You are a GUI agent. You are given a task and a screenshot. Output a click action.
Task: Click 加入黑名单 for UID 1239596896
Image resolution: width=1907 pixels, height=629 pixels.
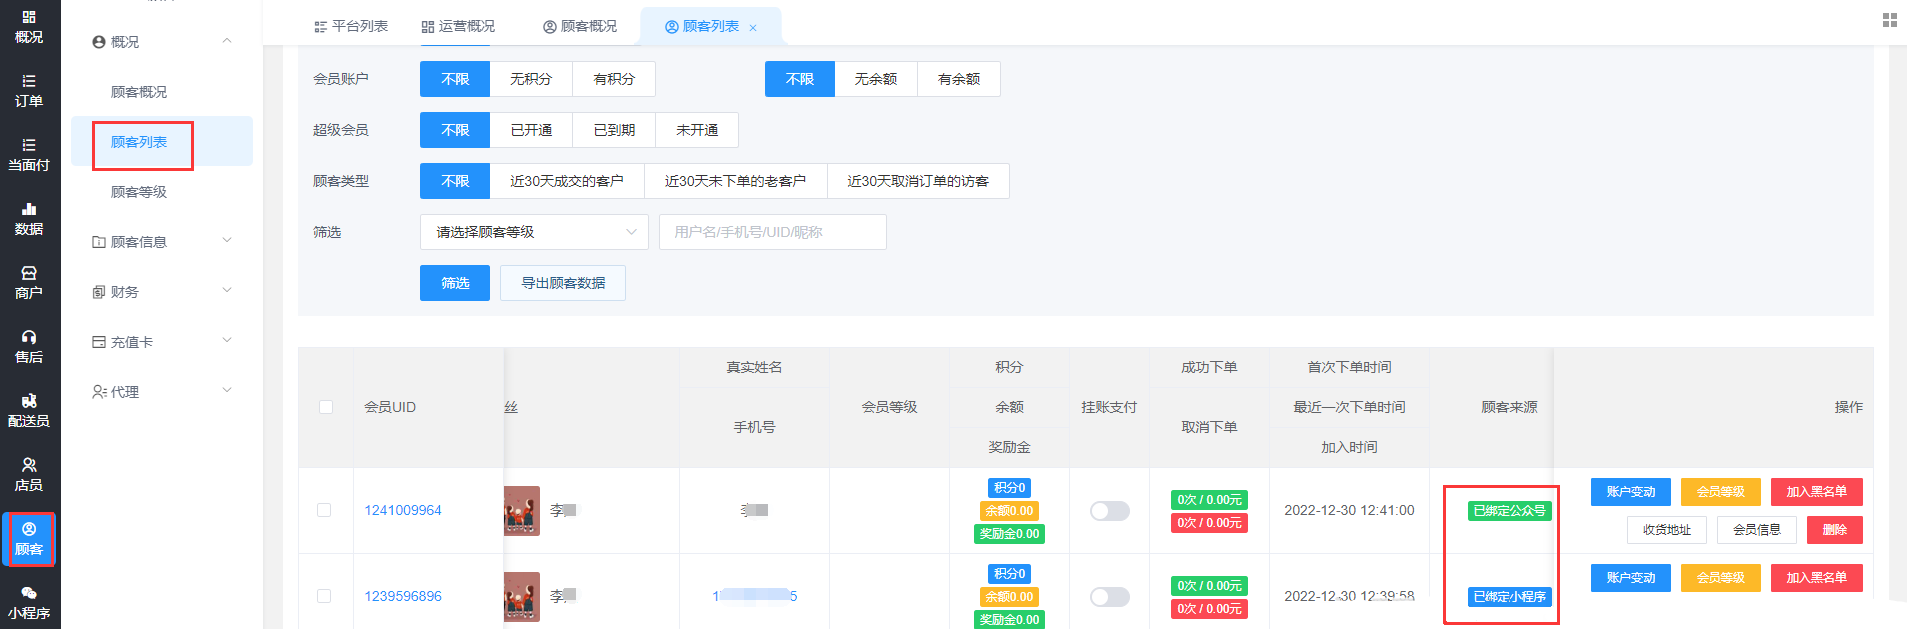[x=1817, y=578]
